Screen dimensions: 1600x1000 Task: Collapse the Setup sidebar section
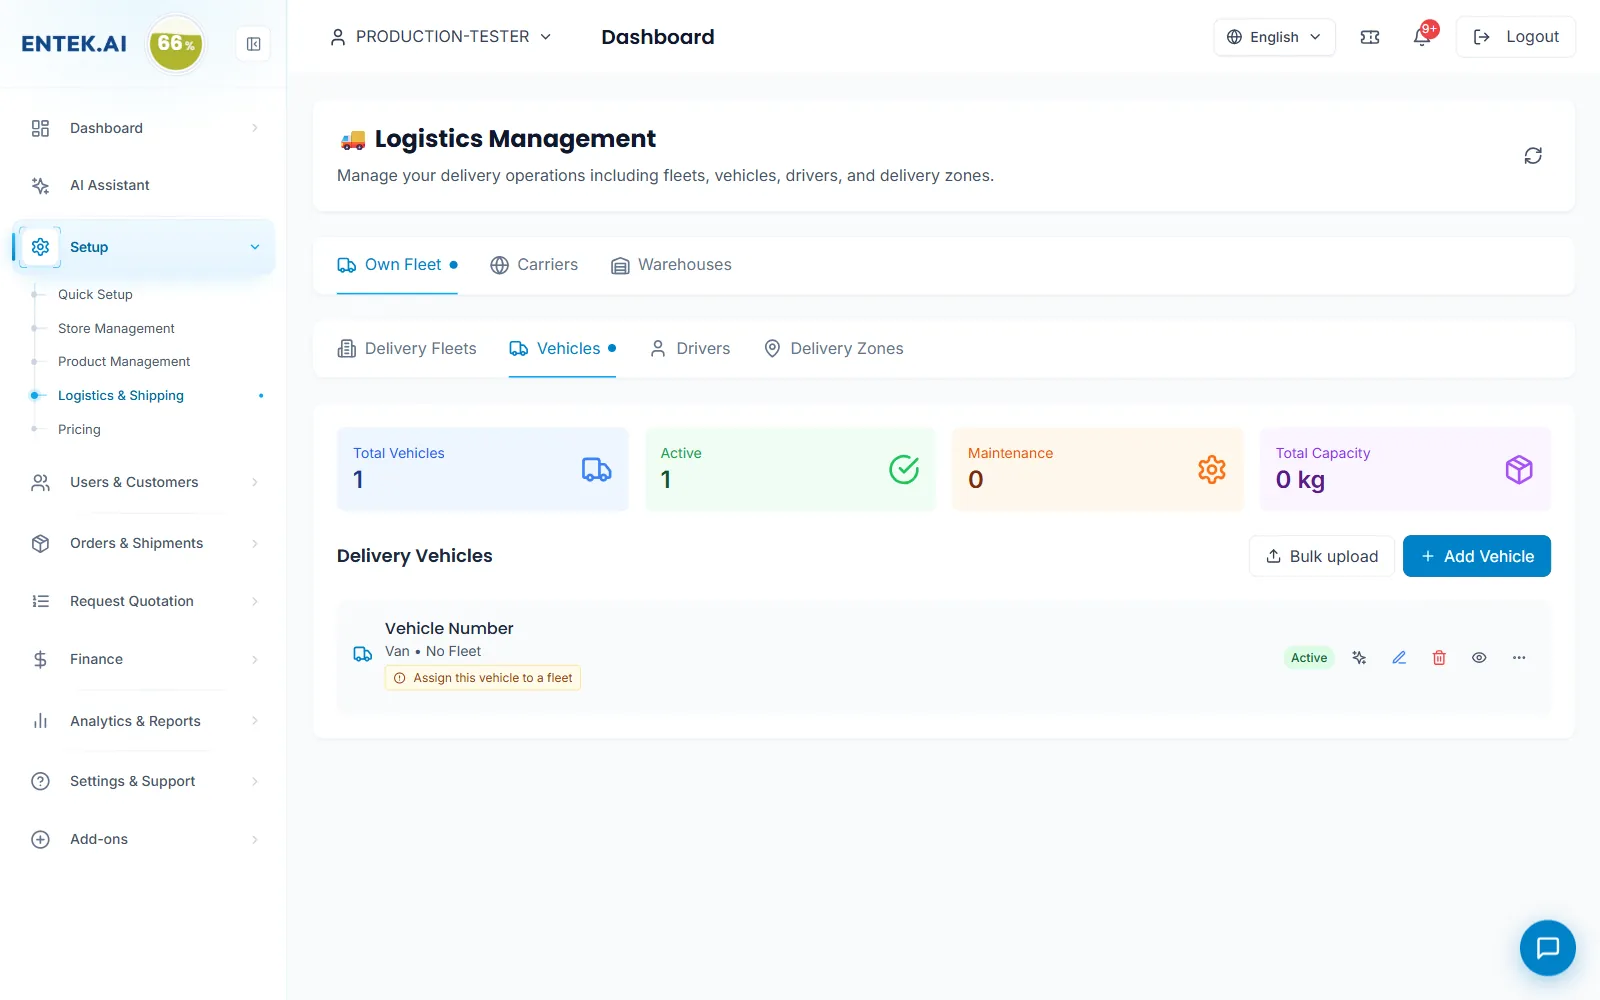pyautogui.click(x=144, y=247)
